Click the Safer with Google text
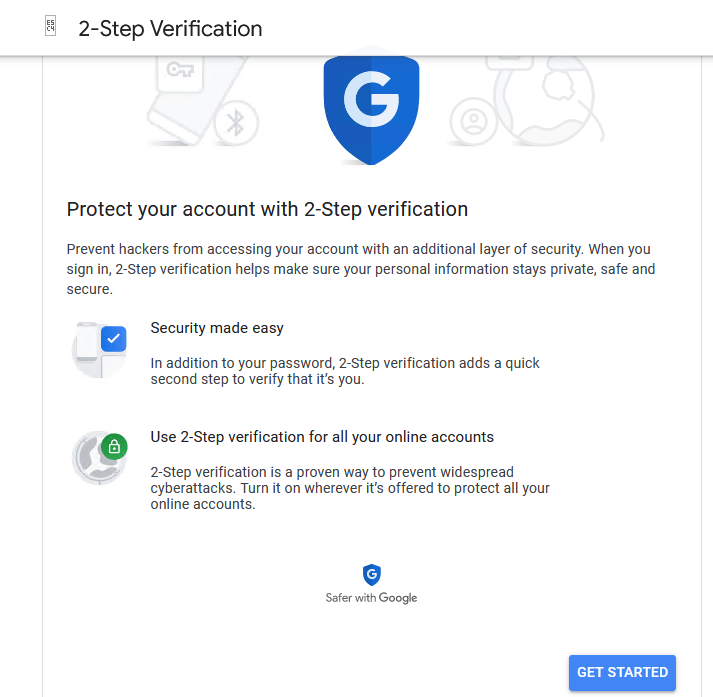This screenshot has width=713, height=697. click(x=371, y=598)
